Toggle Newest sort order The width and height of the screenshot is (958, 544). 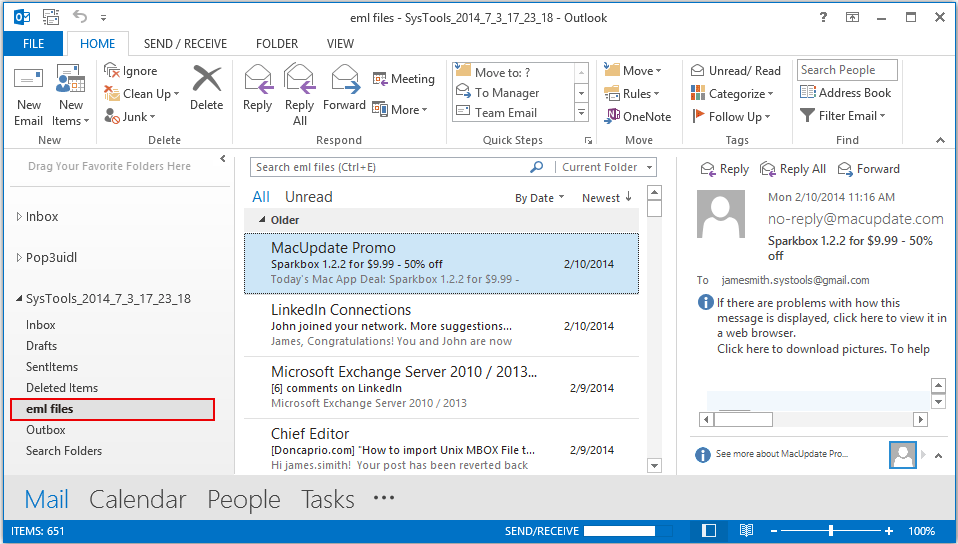606,197
